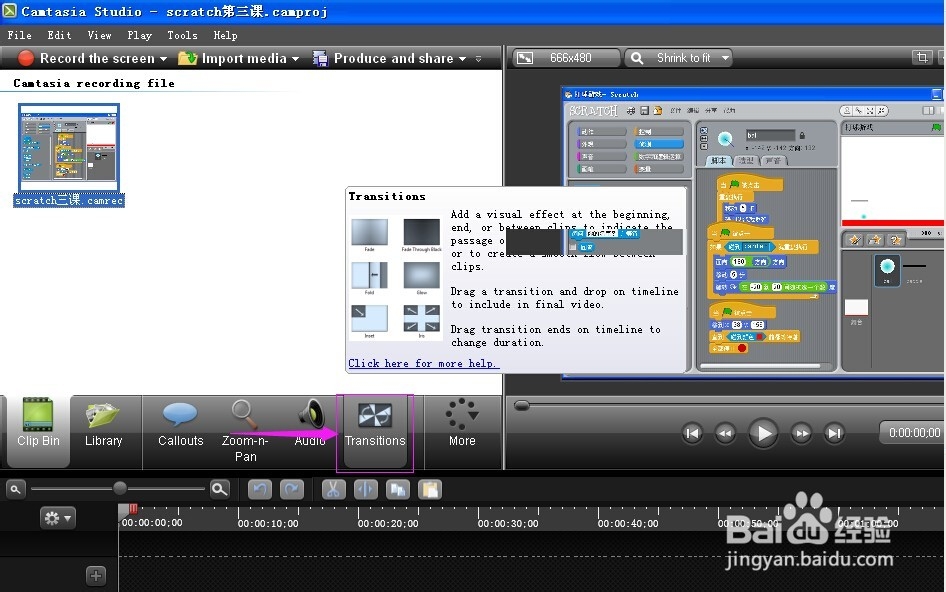Click the Play button in preview
946x592 pixels.
coord(763,433)
